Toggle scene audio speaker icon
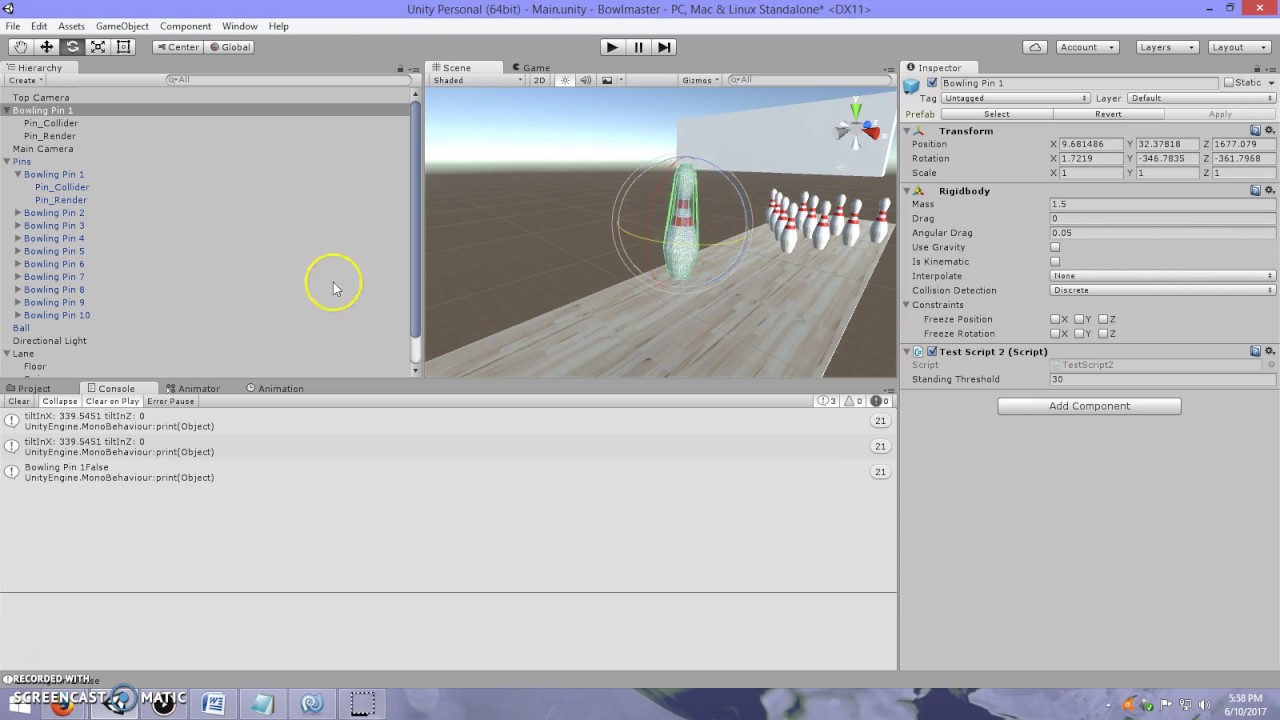Image resolution: width=1280 pixels, height=720 pixels. tap(586, 80)
